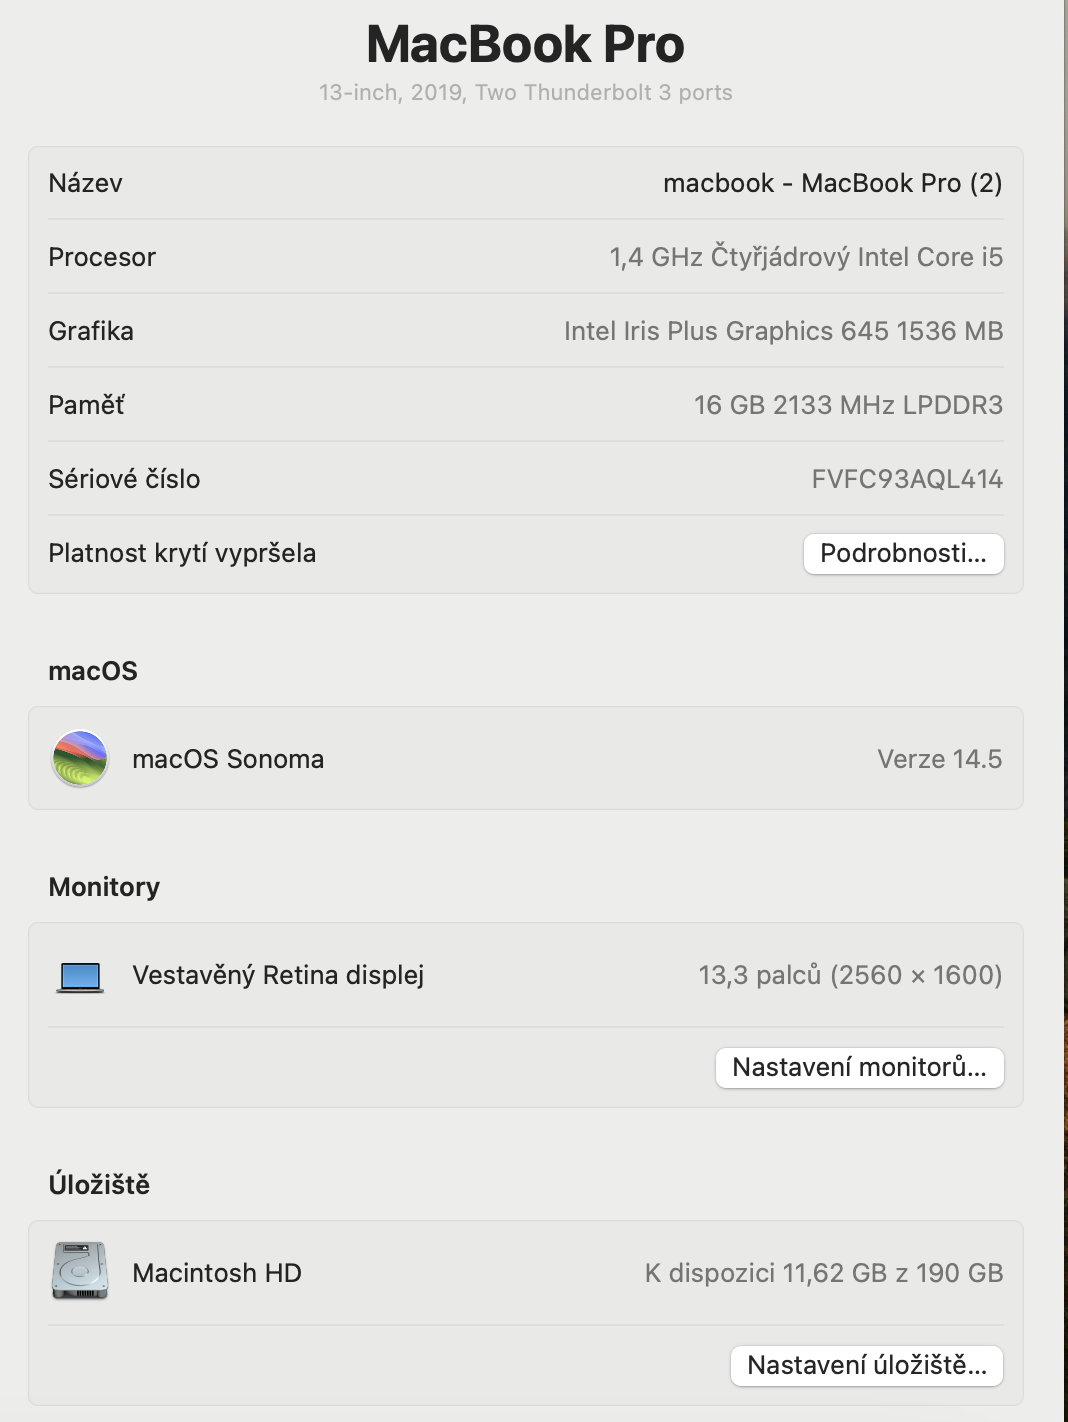Click the built-in Retina display laptop icon

(80, 976)
